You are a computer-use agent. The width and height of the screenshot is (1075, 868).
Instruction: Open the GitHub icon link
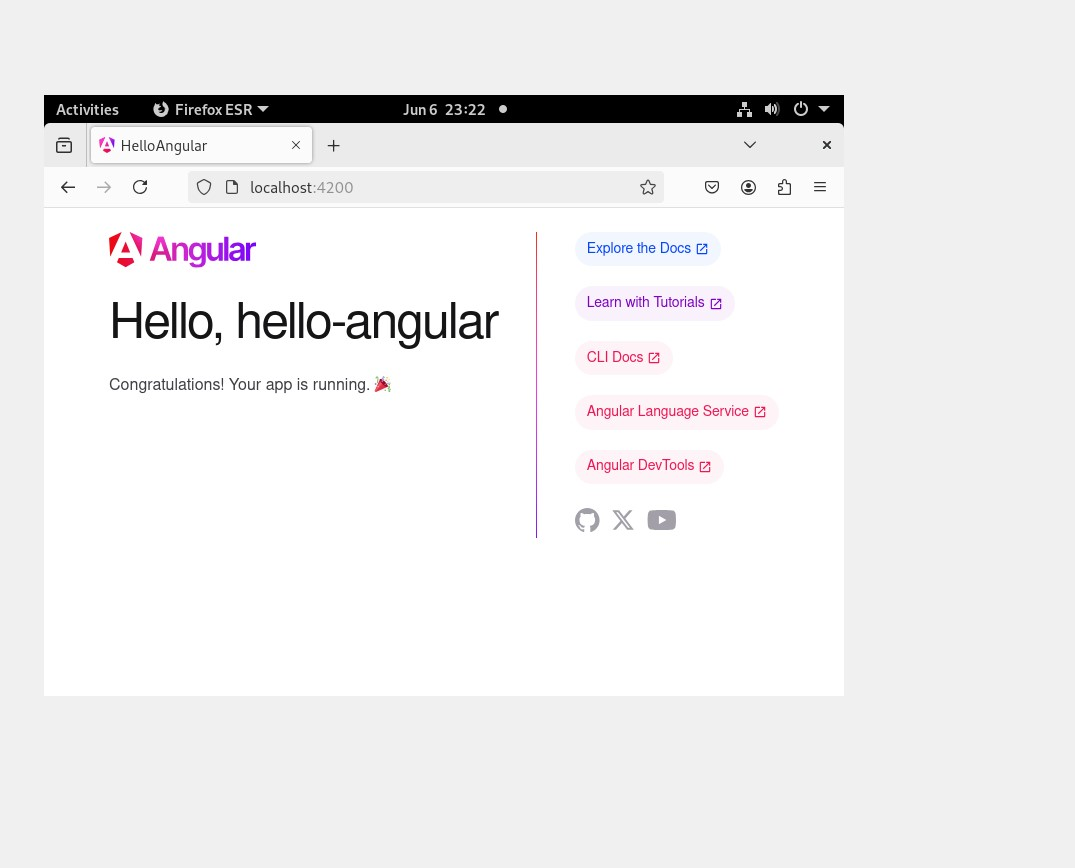click(x=587, y=520)
